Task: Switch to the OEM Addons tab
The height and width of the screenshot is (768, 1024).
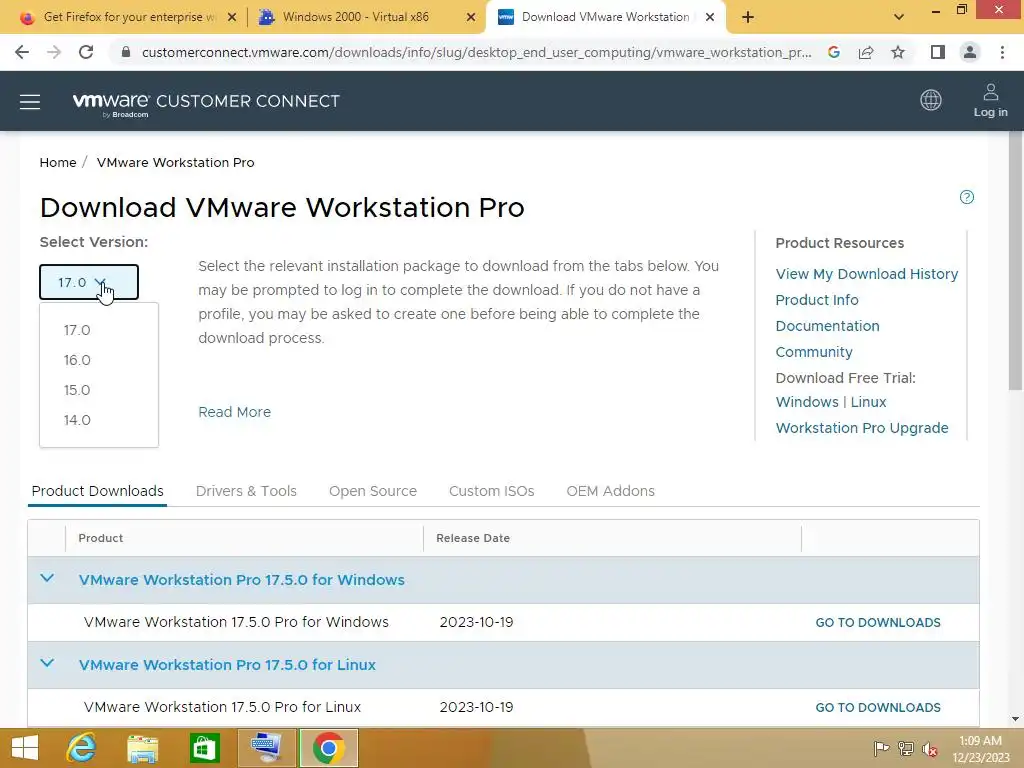Action: coord(611,491)
